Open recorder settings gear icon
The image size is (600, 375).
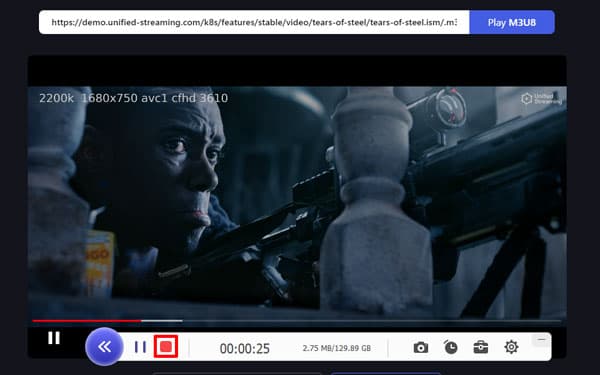coord(511,347)
